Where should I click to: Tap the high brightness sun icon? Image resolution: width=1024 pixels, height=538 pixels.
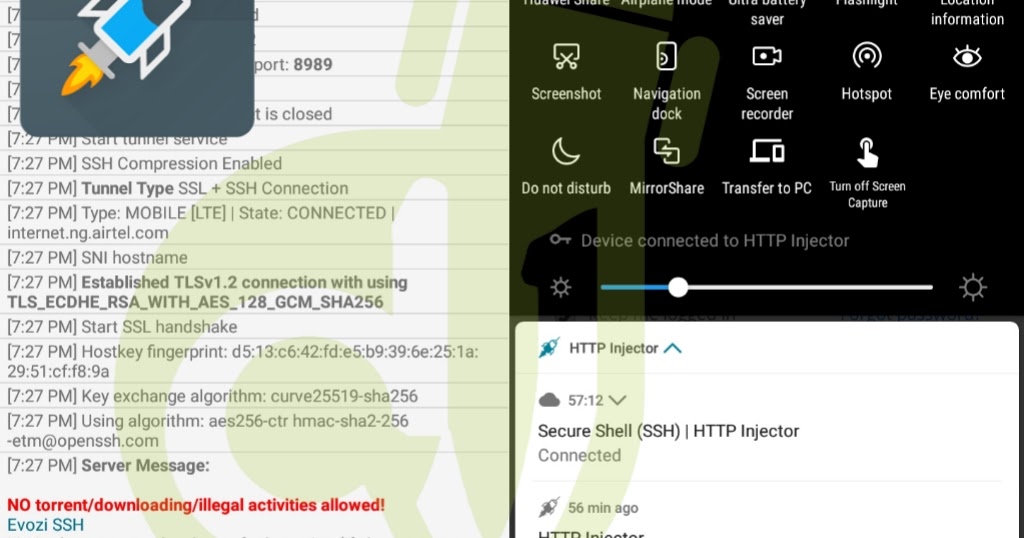(x=972, y=287)
